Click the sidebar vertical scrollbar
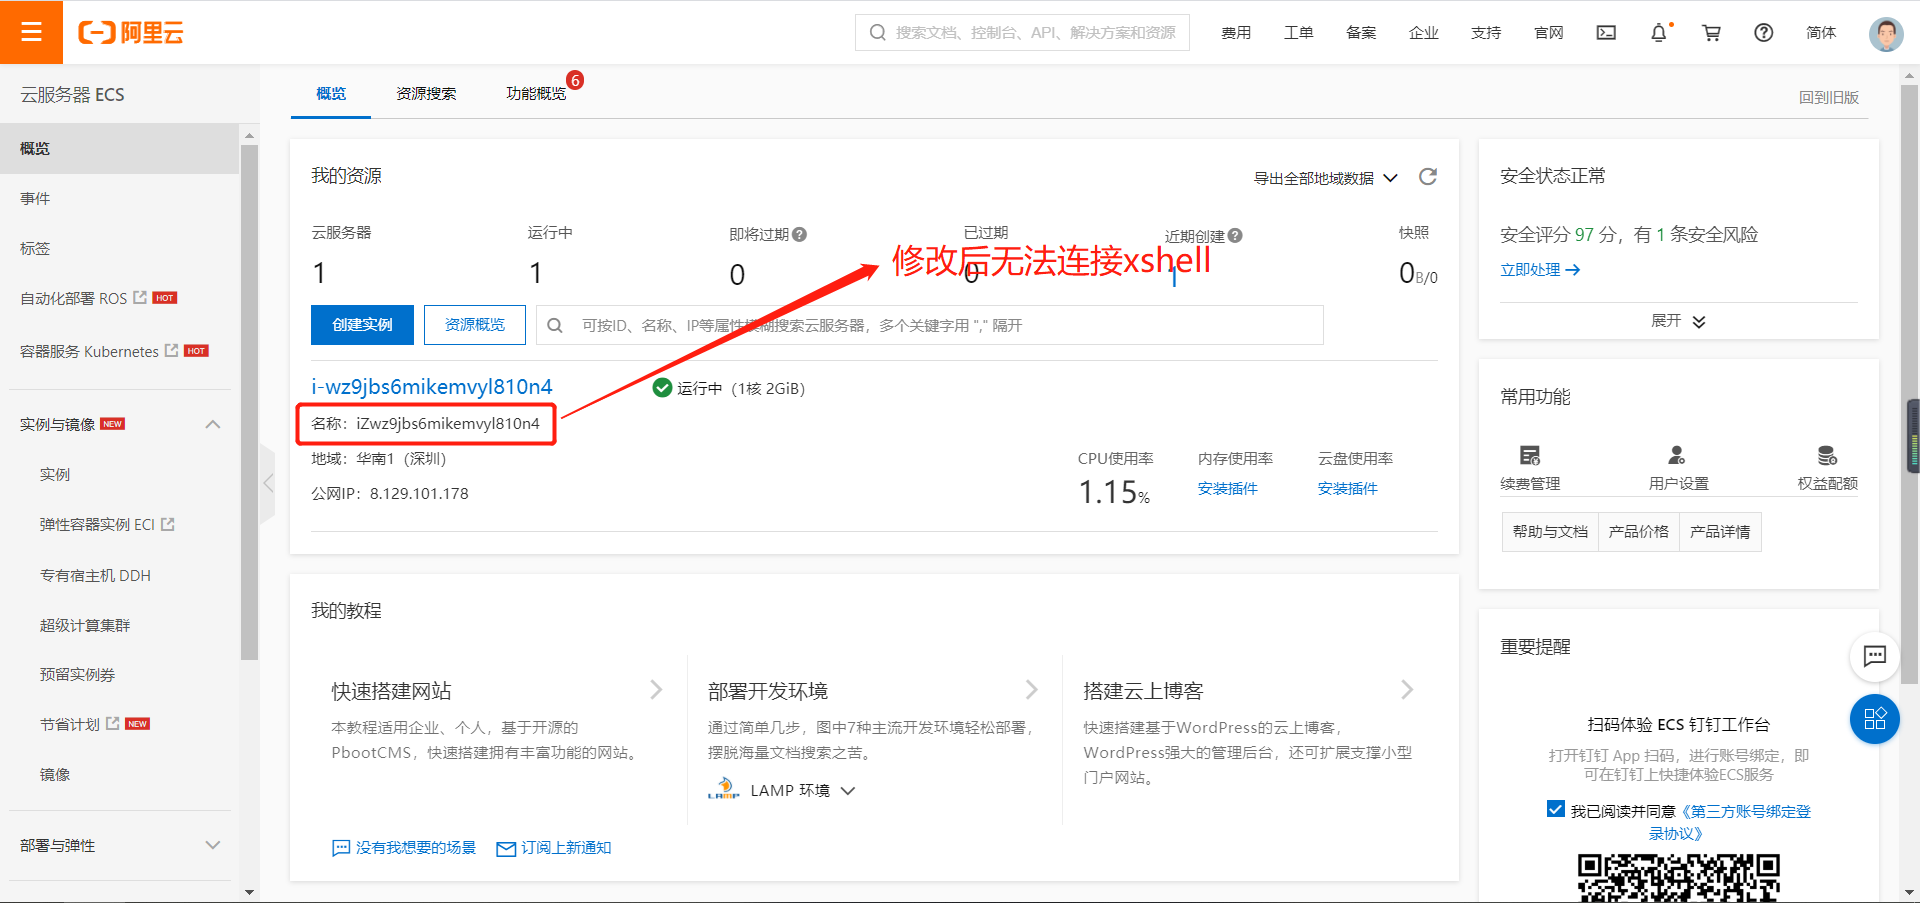 (249, 402)
